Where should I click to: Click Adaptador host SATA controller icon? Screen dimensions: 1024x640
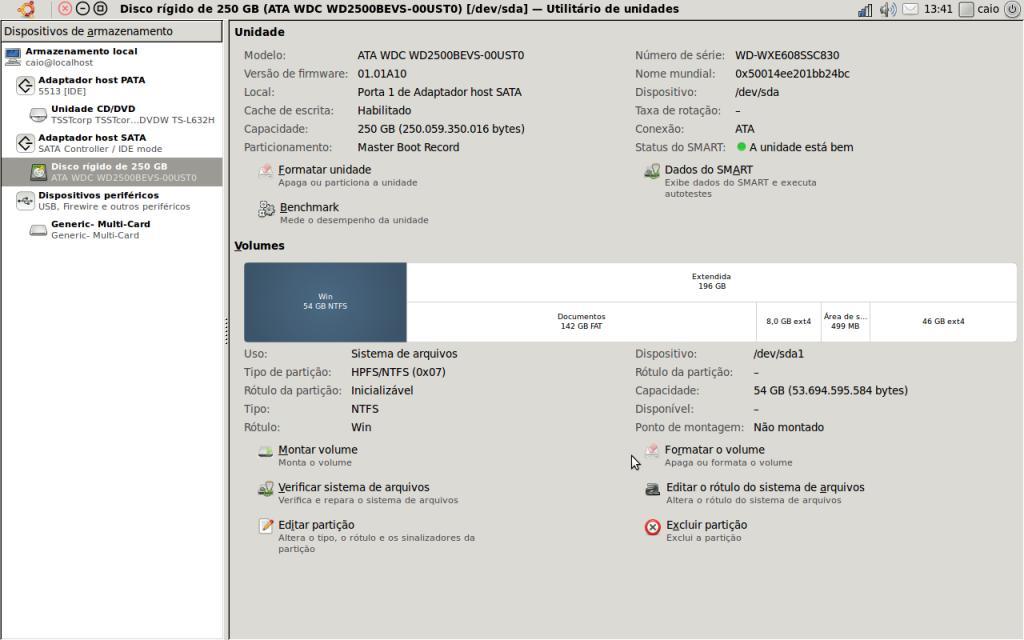pos(25,143)
